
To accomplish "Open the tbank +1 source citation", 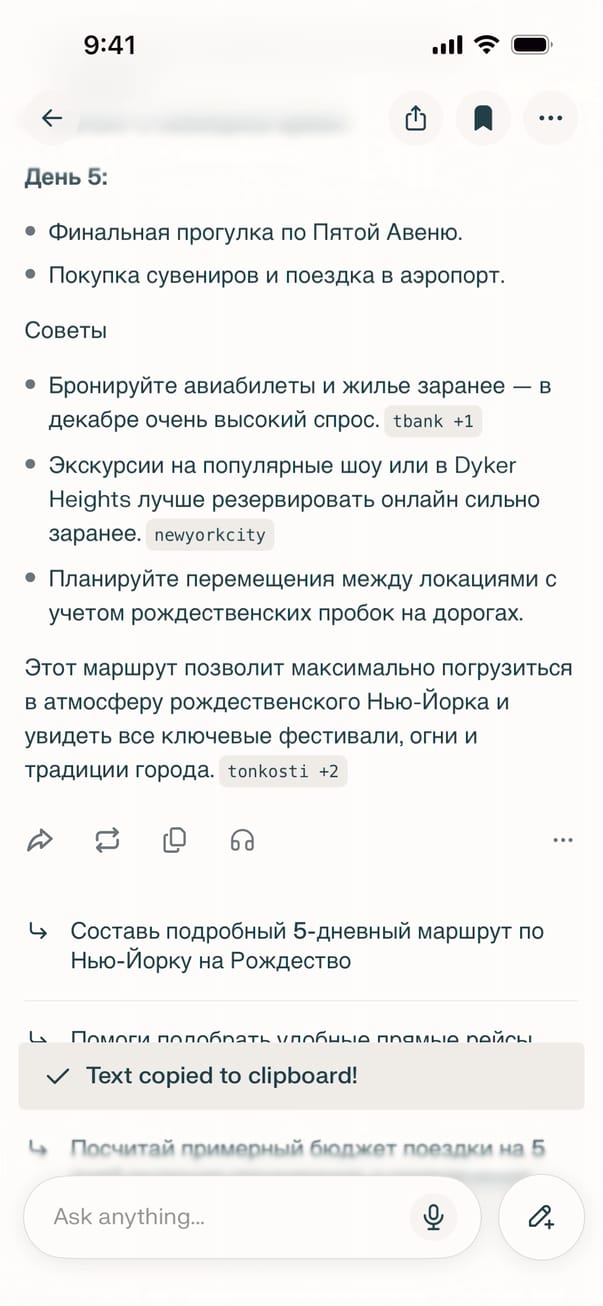I will coord(433,422).
